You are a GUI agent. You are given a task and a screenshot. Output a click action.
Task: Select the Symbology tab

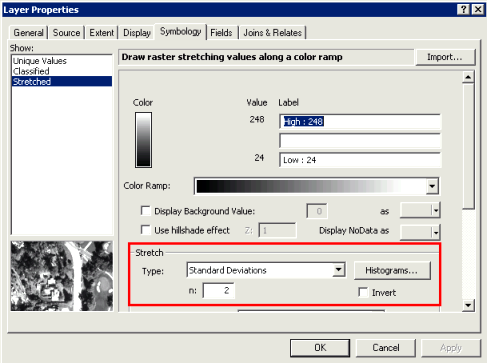tap(180, 31)
